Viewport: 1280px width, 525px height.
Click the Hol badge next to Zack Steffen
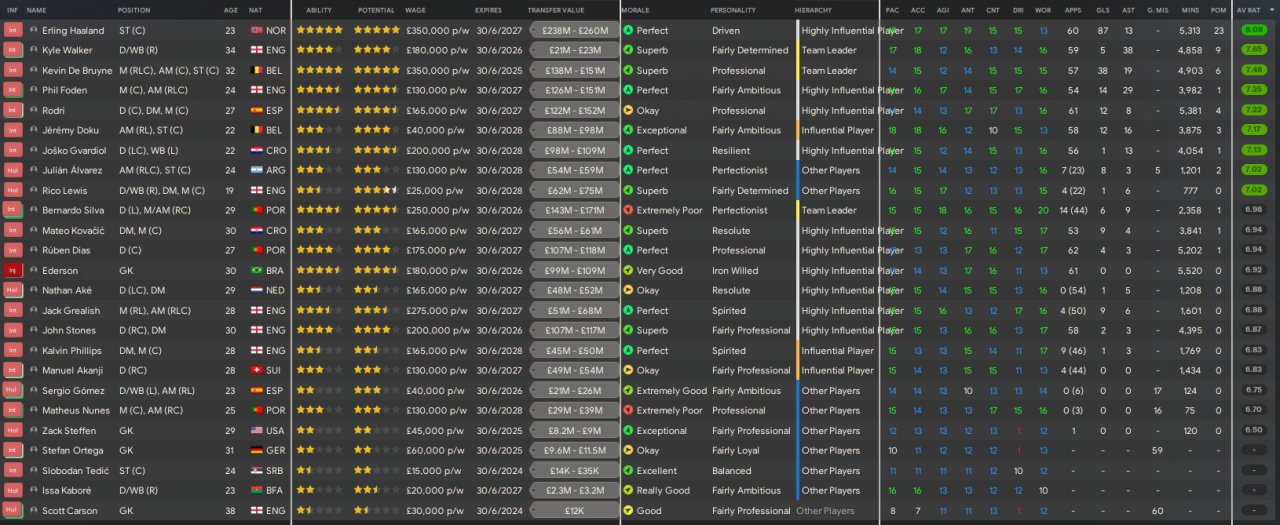click(13, 430)
